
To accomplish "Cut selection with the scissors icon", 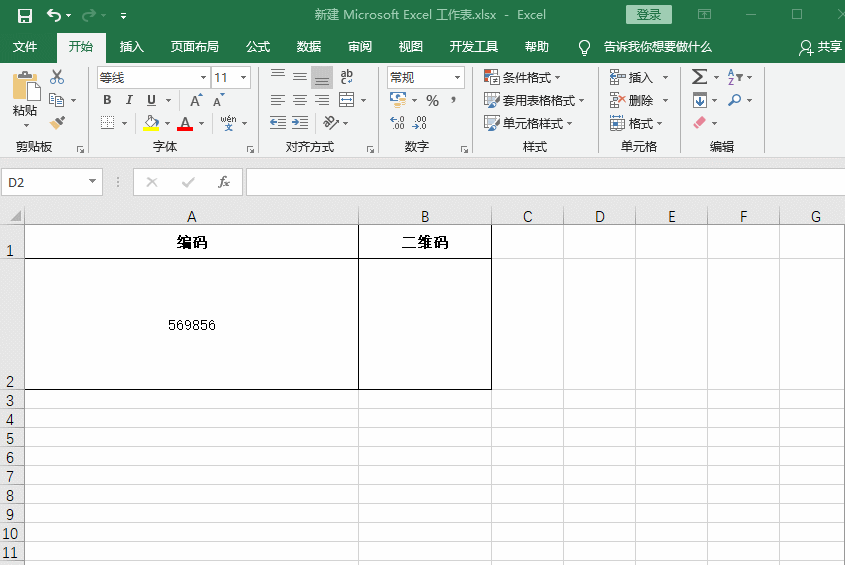I will tap(57, 77).
